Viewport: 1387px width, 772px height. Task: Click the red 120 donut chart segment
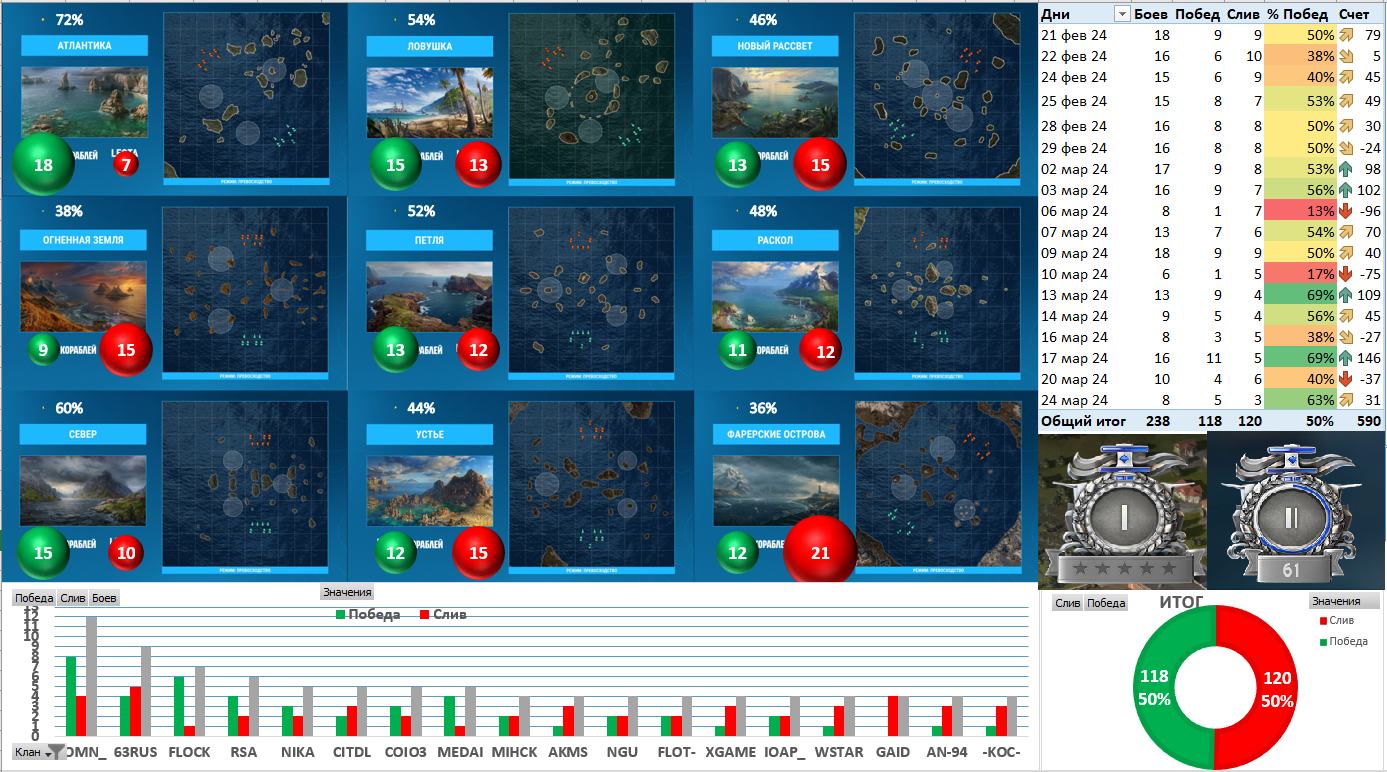click(x=1278, y=689)
